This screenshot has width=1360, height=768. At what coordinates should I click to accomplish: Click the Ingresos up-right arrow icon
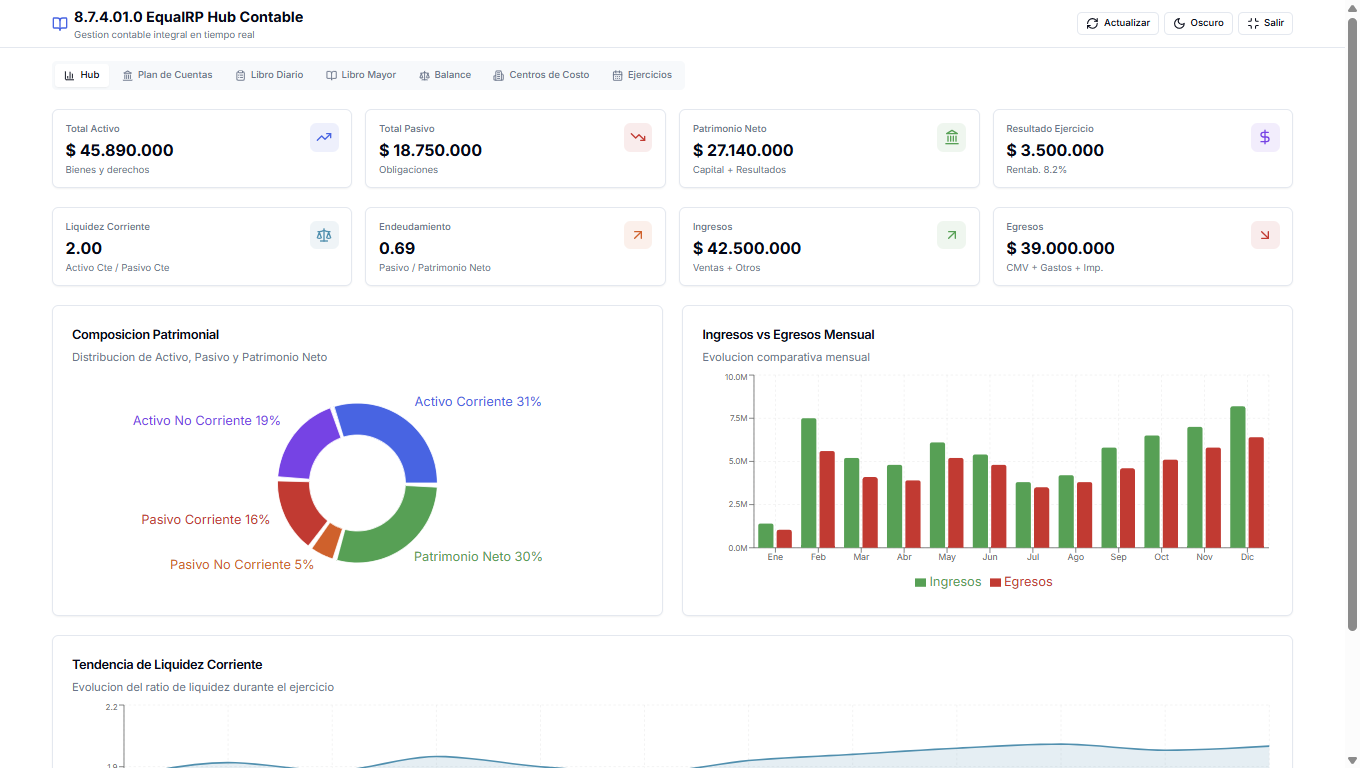click(x=951, y=235)
